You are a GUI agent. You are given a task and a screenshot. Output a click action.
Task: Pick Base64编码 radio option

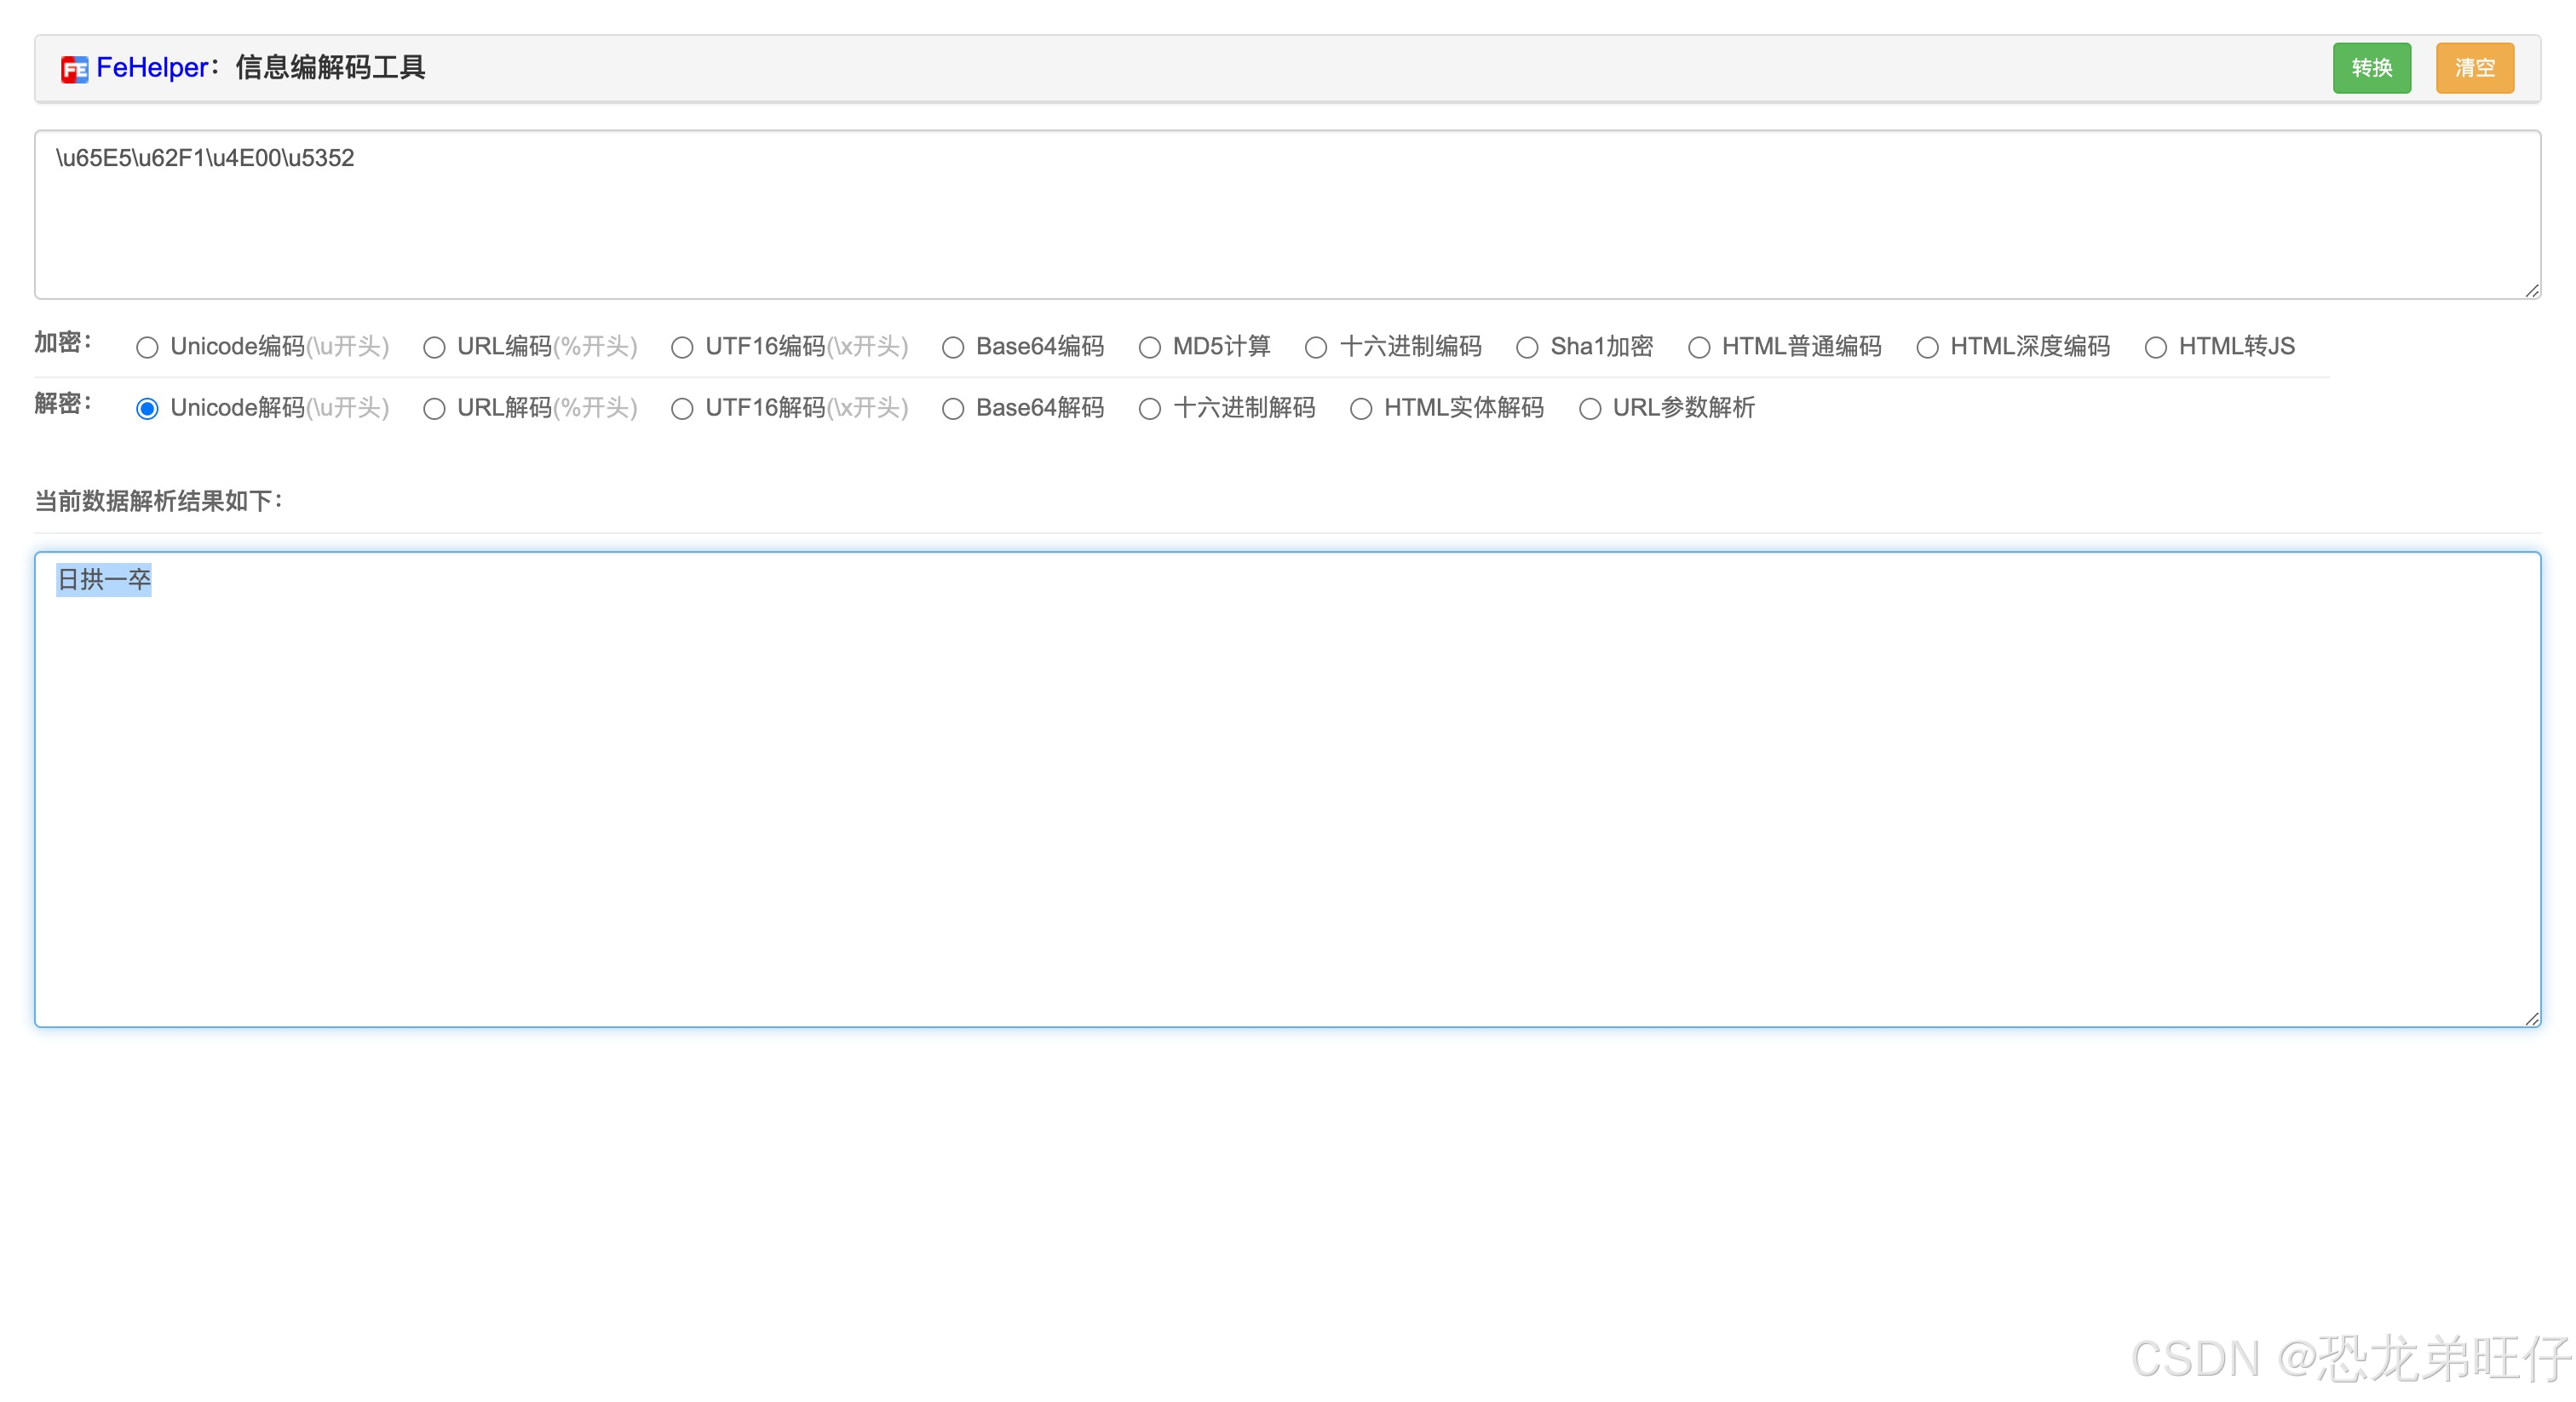pos(953,347)
